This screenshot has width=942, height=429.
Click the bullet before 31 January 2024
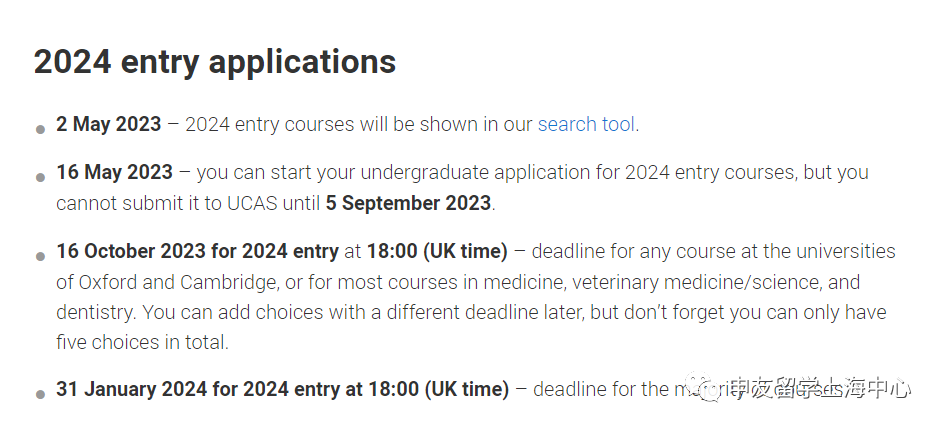coord(41,394)
